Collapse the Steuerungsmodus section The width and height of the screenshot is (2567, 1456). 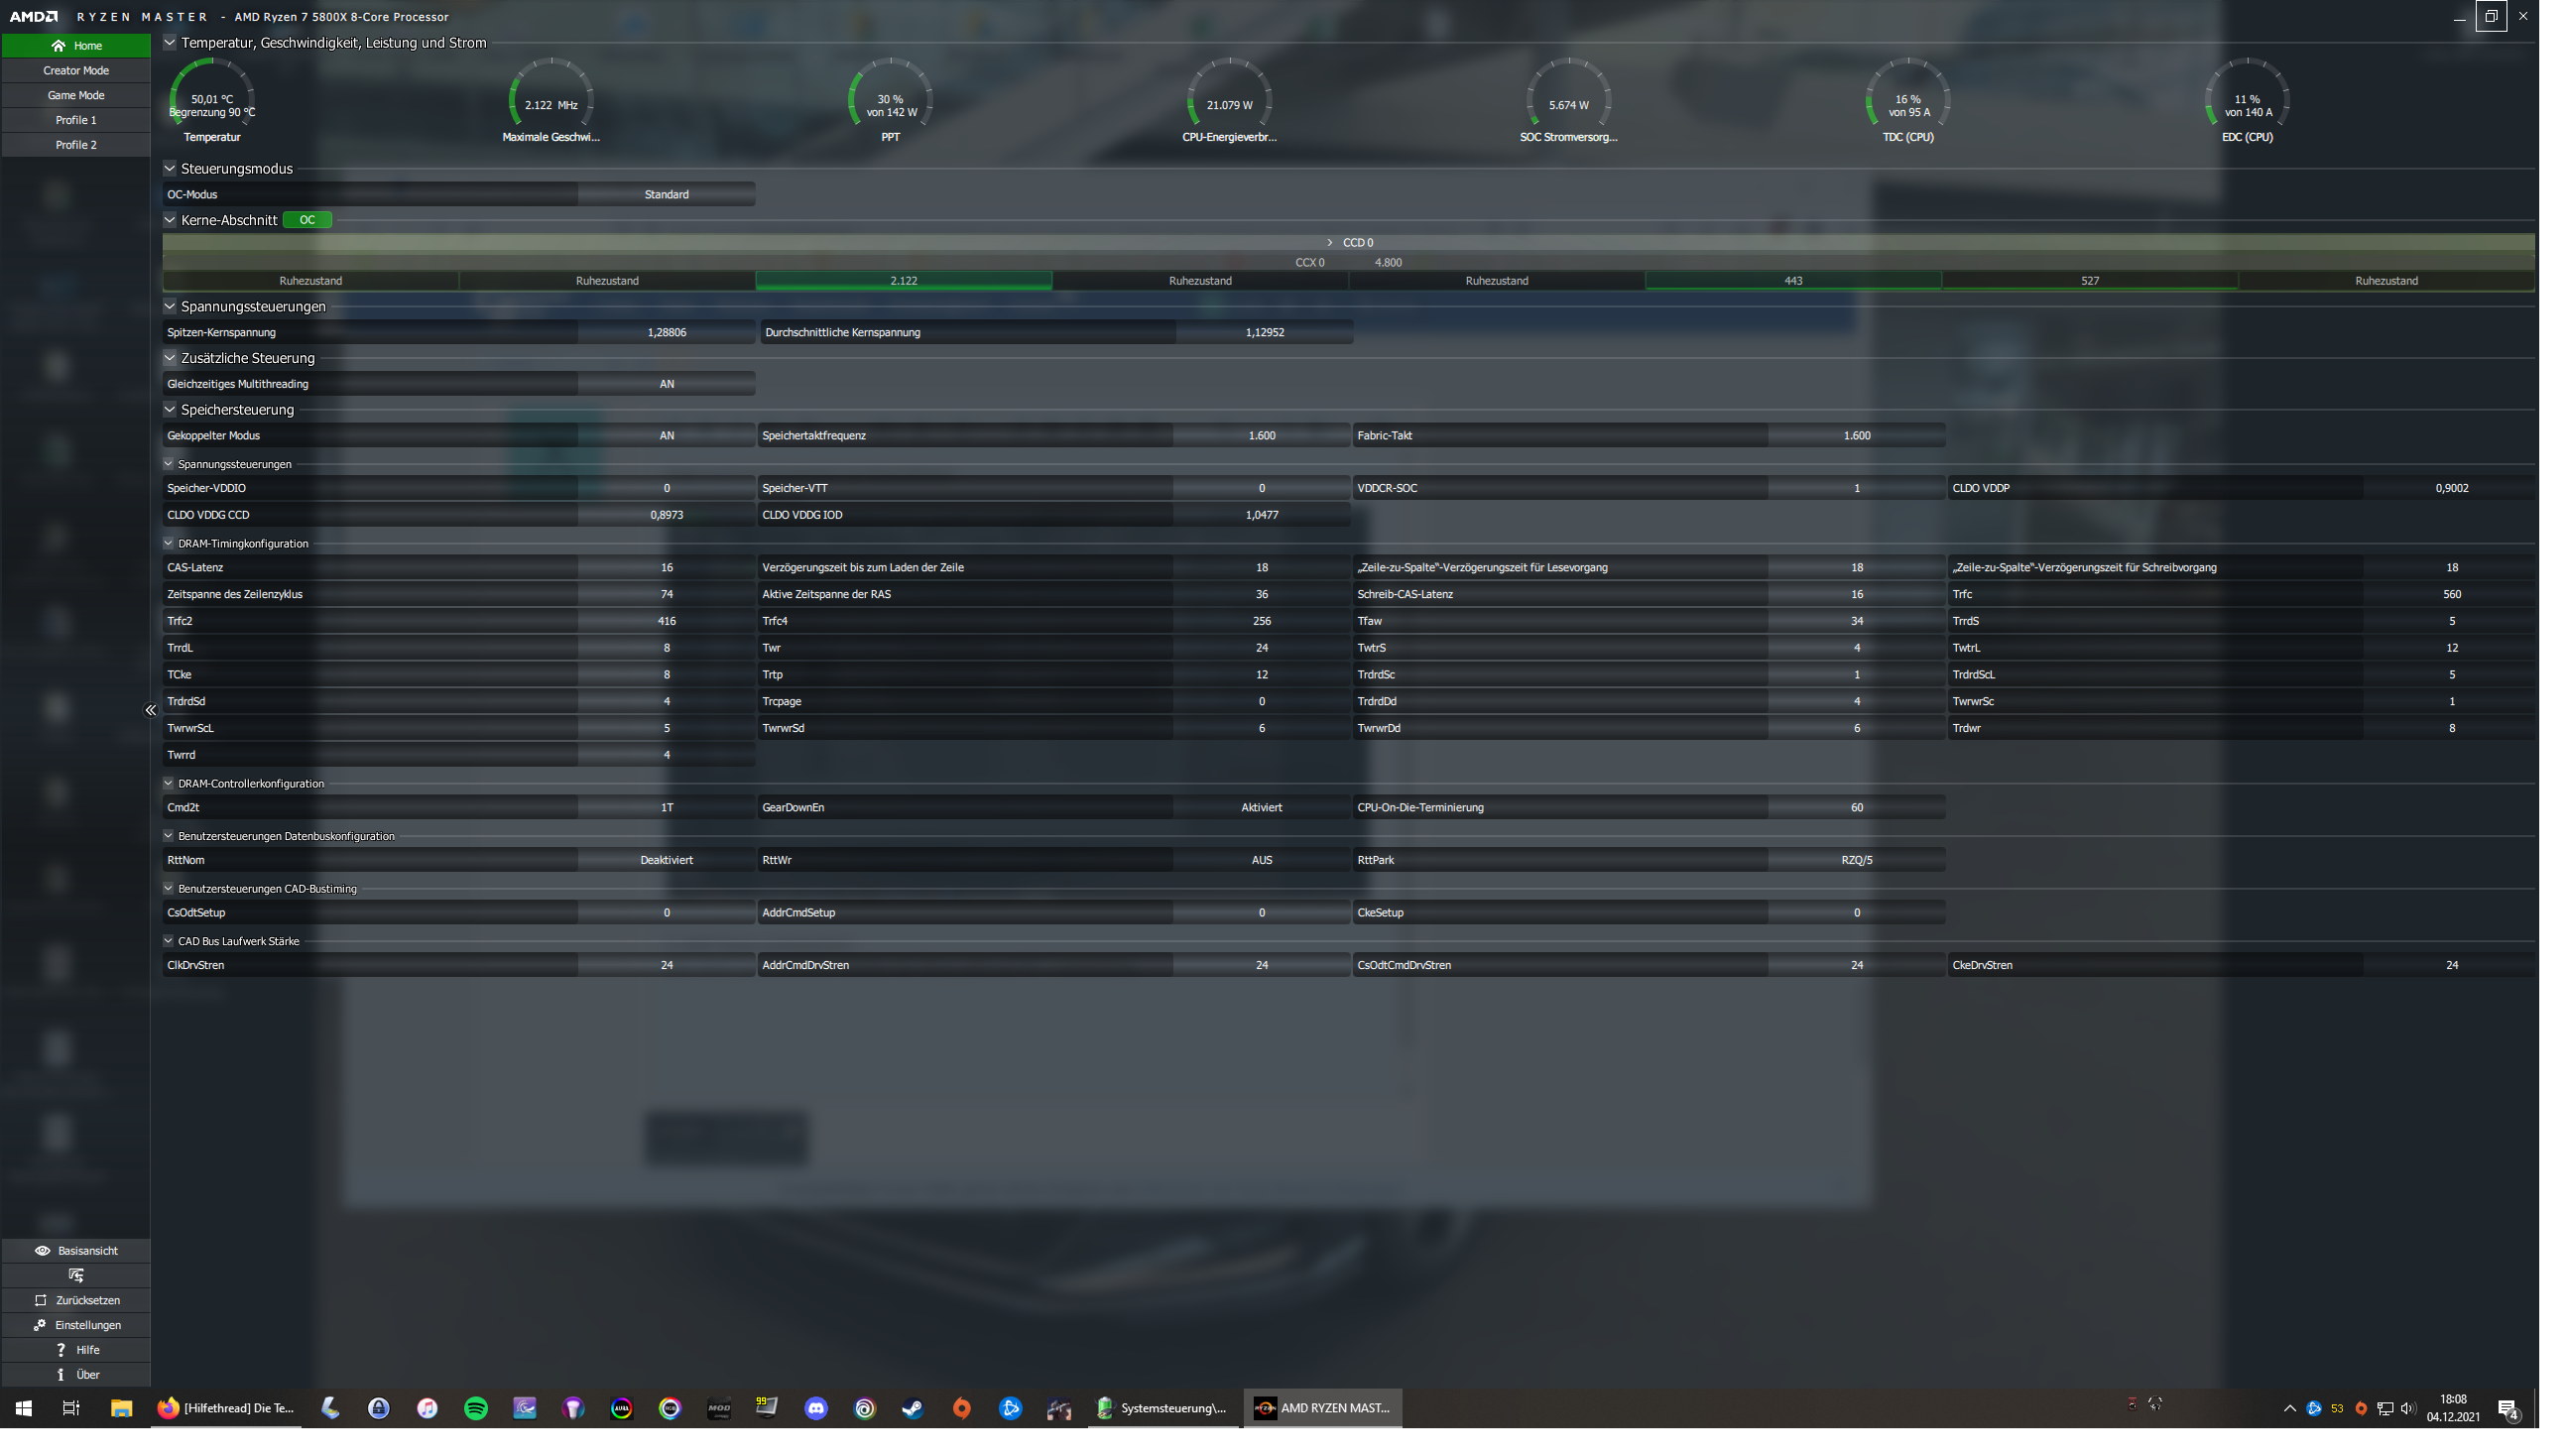click(170, 169)
